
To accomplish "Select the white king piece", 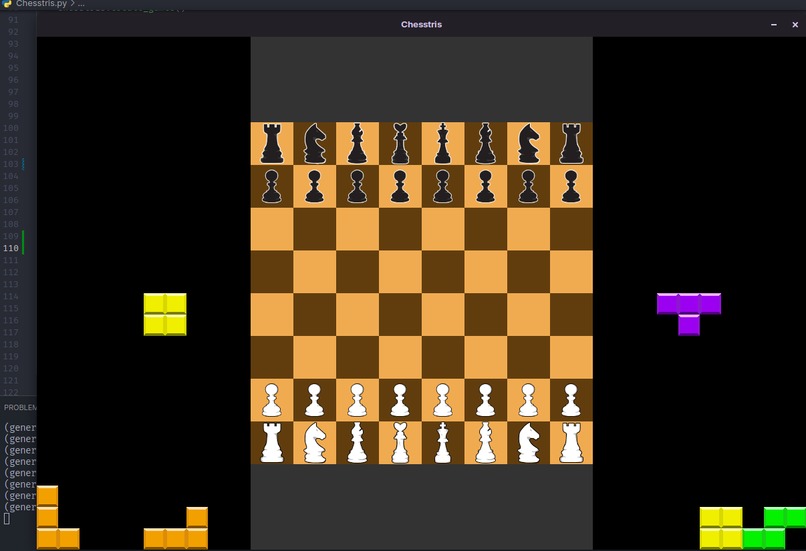I will (443, 443).
